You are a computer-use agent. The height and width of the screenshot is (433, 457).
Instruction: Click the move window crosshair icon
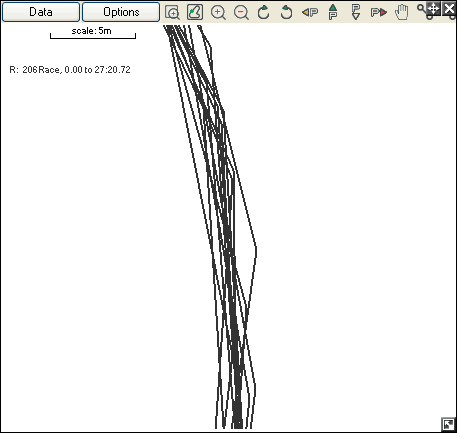433,8
